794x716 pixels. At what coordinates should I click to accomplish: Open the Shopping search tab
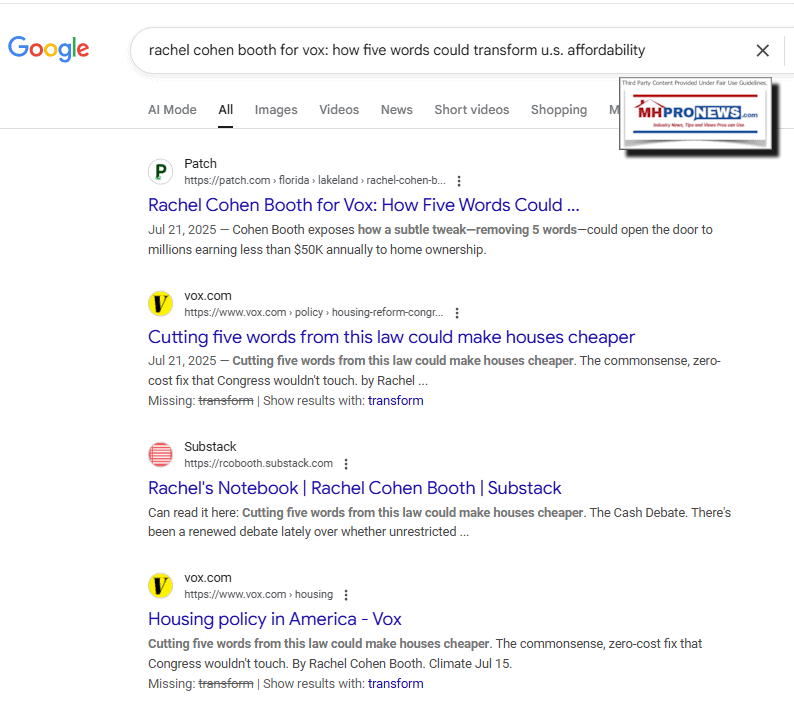coord(559,110)
